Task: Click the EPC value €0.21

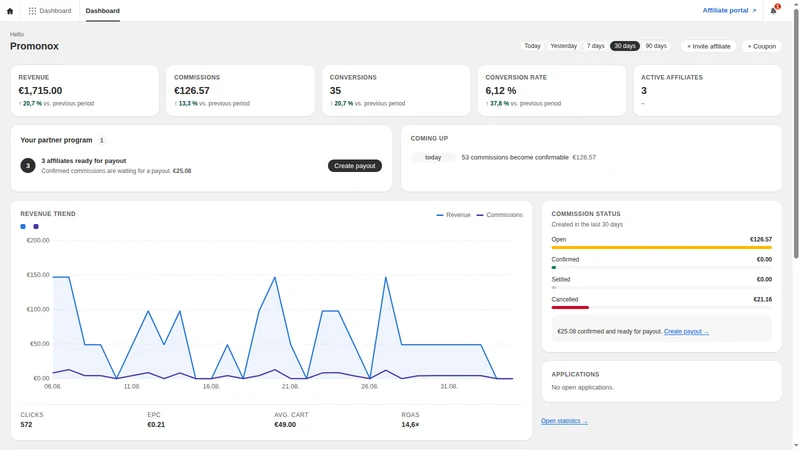Action: click(x=156, y=424)
